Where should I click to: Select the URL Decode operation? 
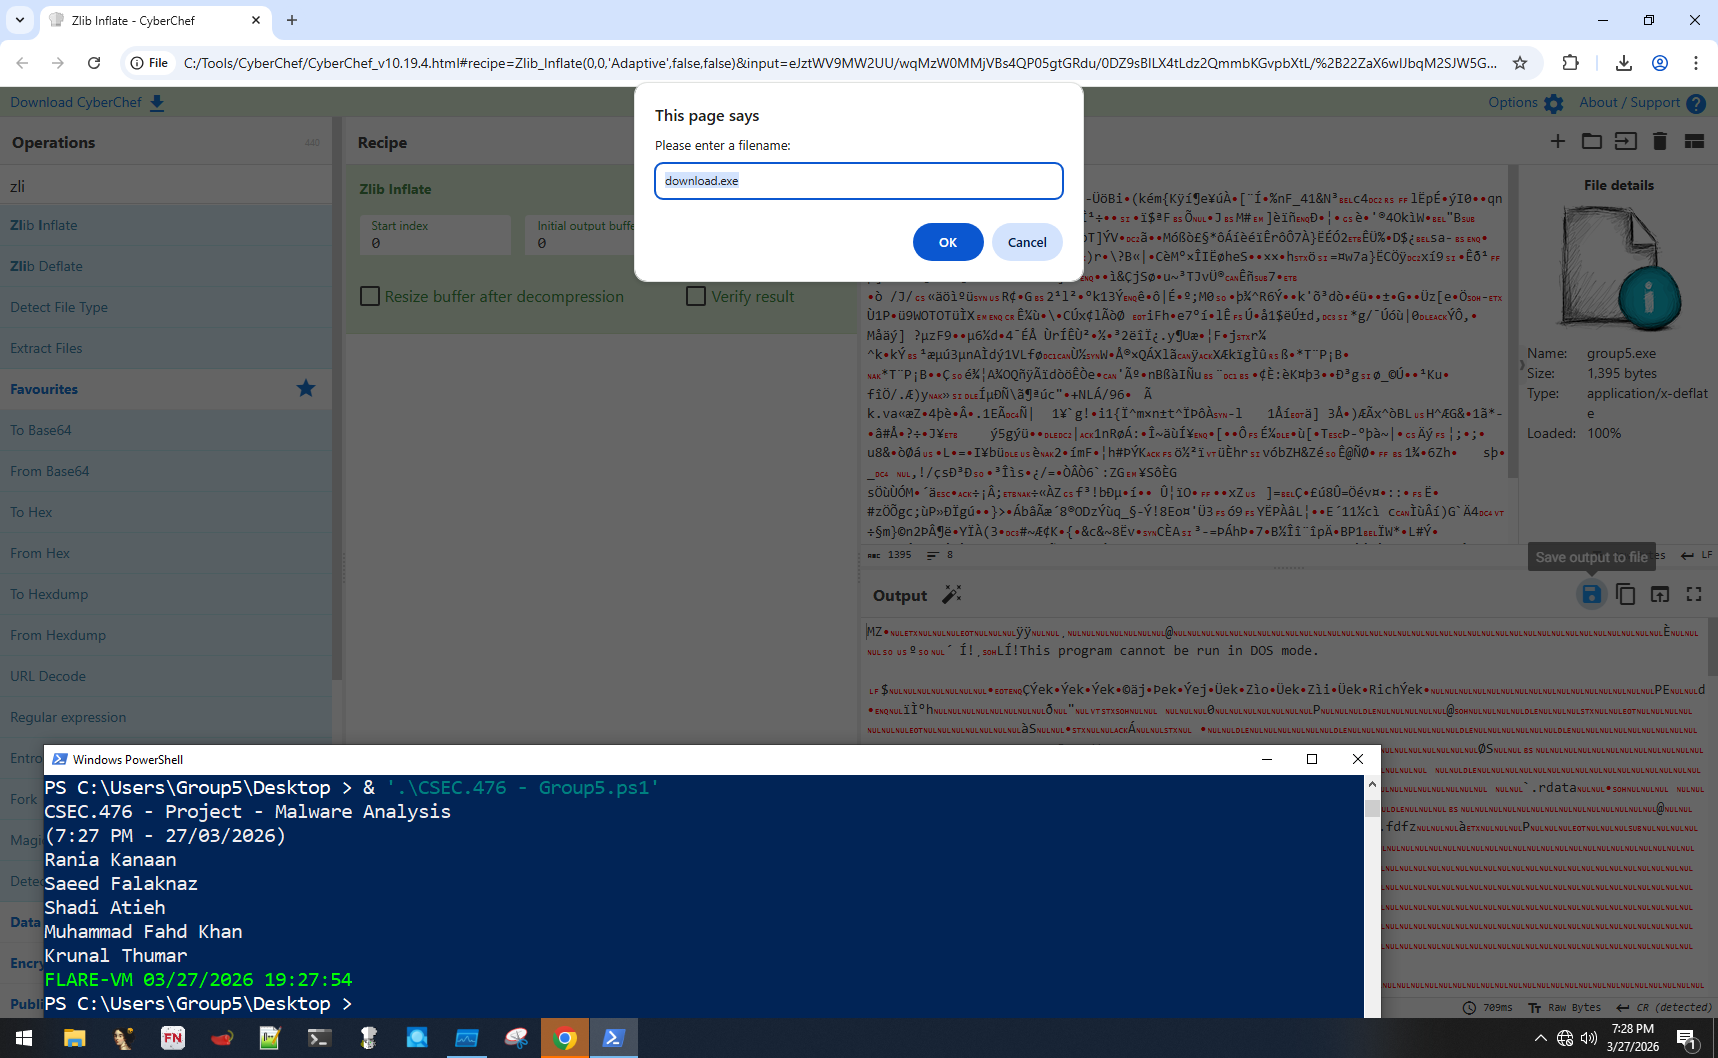[x=166, y=676]
